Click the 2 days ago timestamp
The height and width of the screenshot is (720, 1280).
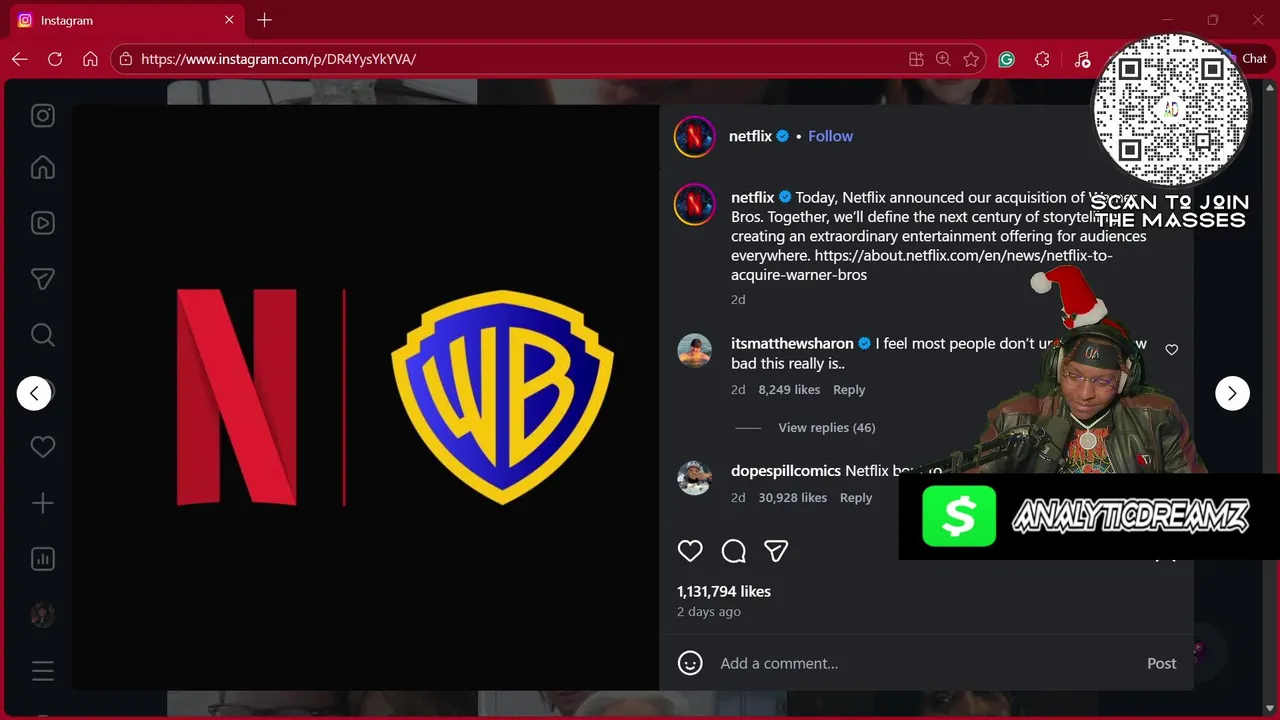[709, 612]
